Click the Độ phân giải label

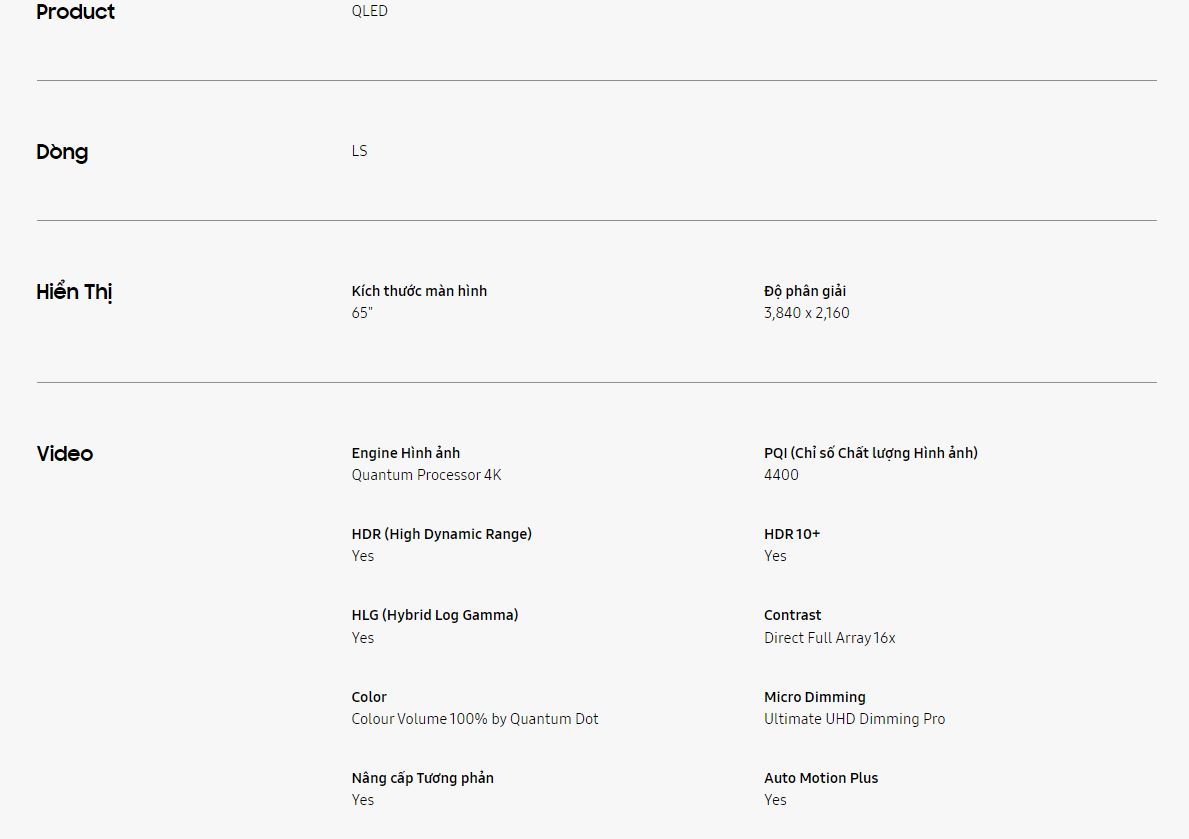click(x=804, y=291)
